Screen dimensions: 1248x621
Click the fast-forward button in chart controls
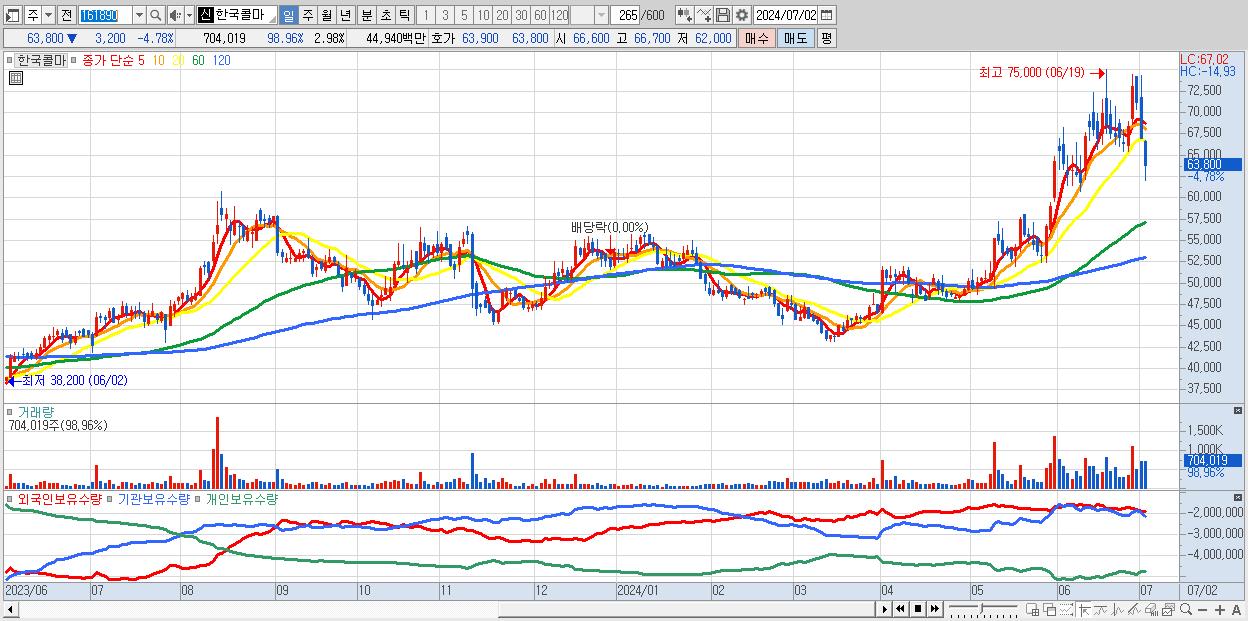pyautogui.click(x=934, y=609)
